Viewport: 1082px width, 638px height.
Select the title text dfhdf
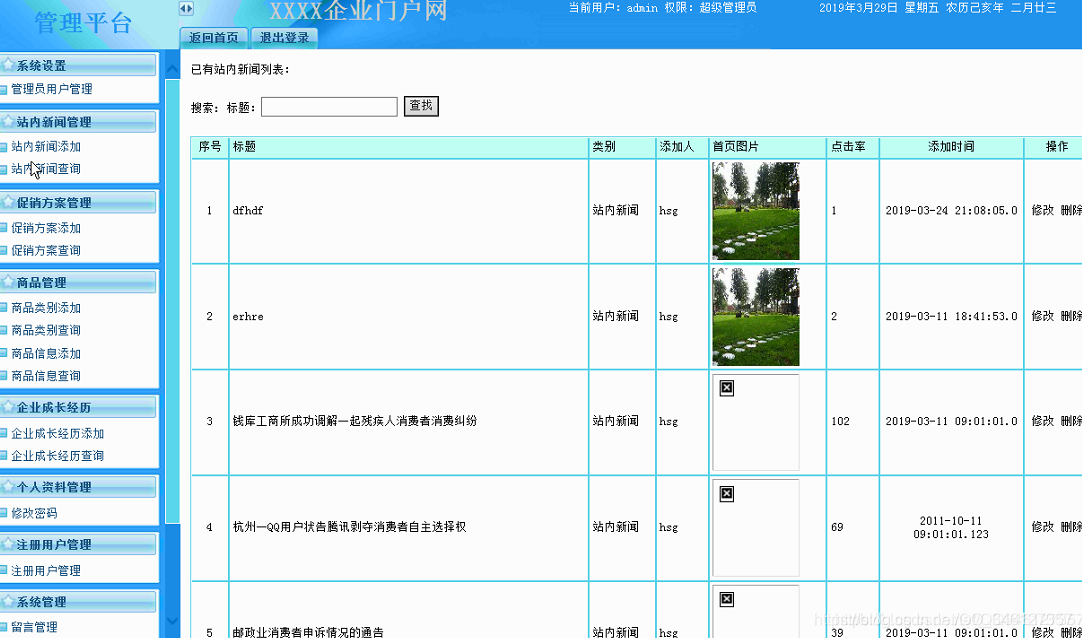coord(248,210)
